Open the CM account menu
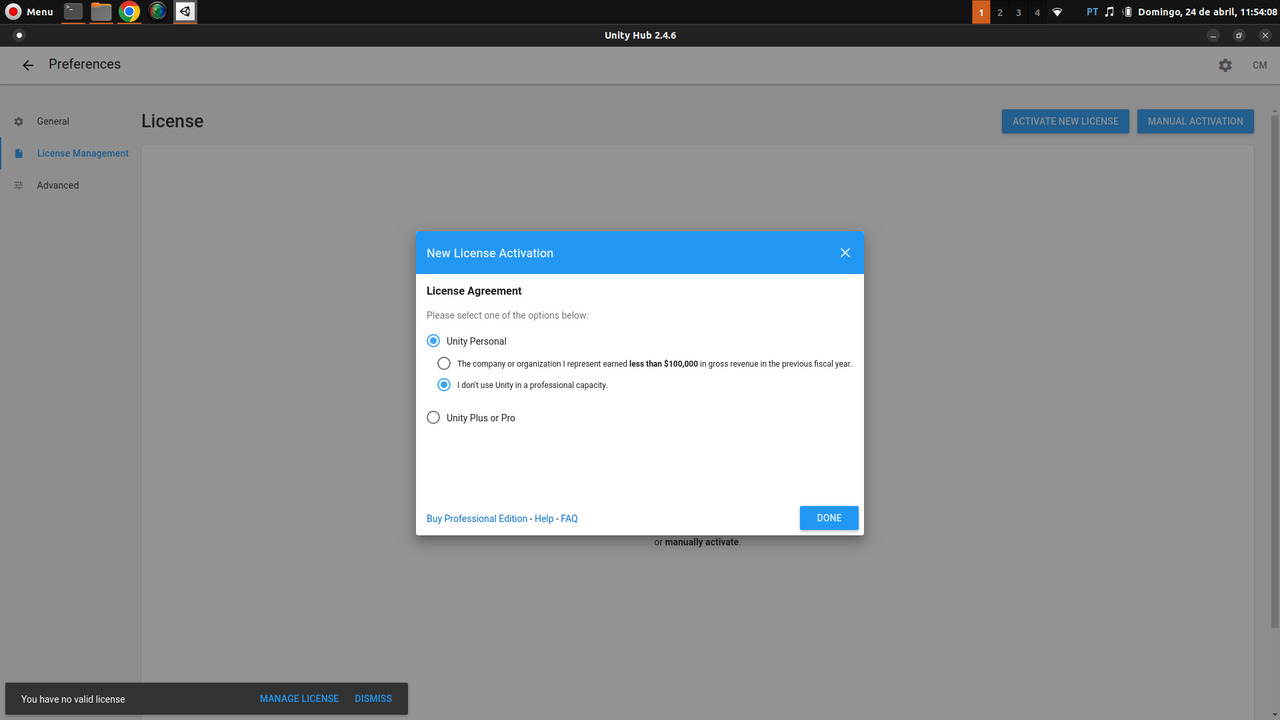The height and width of the screenshot is (720, 1280). coord(1260,65)
